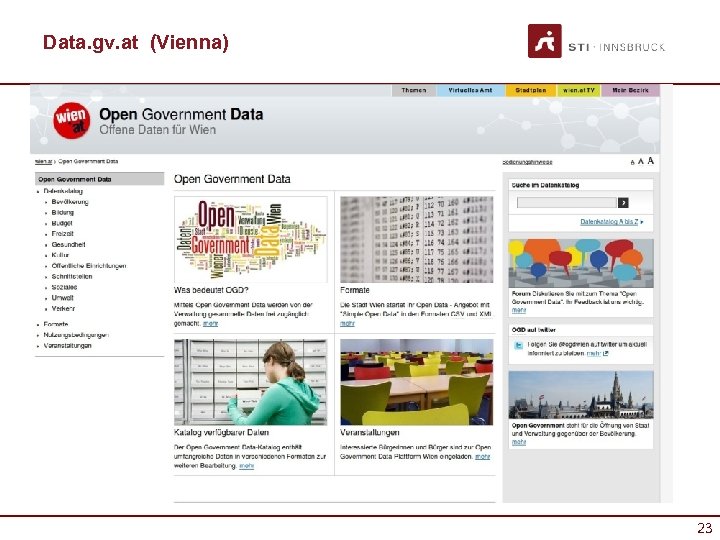Click the Offene Daten für Wien subtitle
720x540 pixels.
[x=158, y=130]
